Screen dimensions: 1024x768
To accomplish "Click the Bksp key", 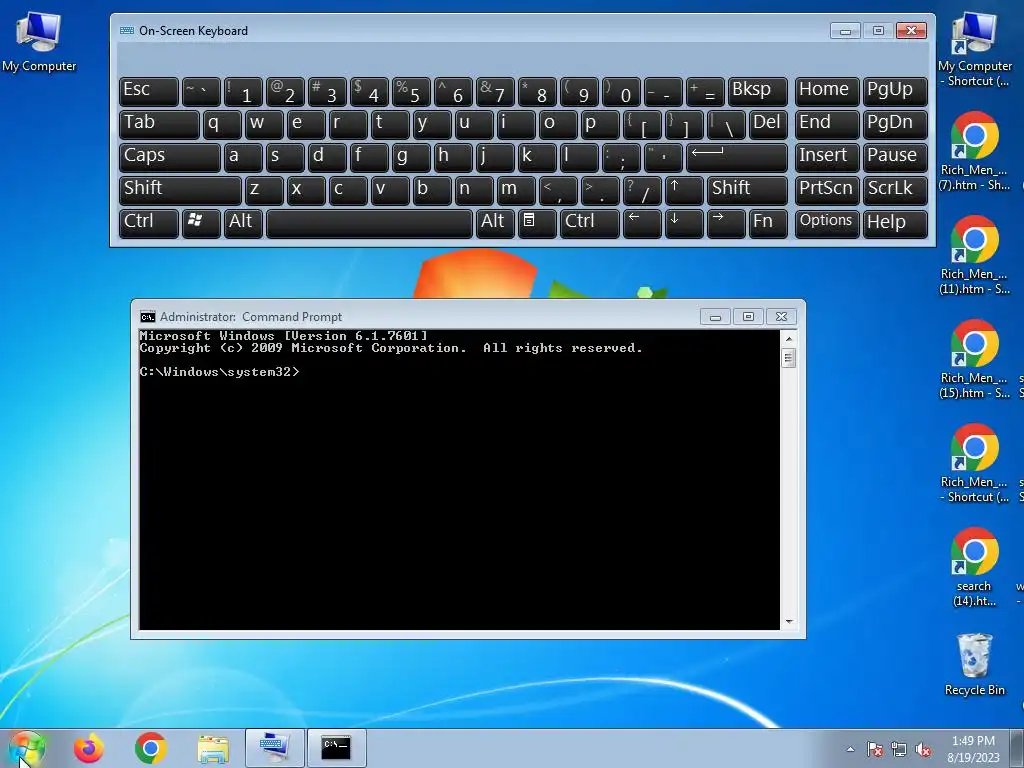I will point(758,91).
